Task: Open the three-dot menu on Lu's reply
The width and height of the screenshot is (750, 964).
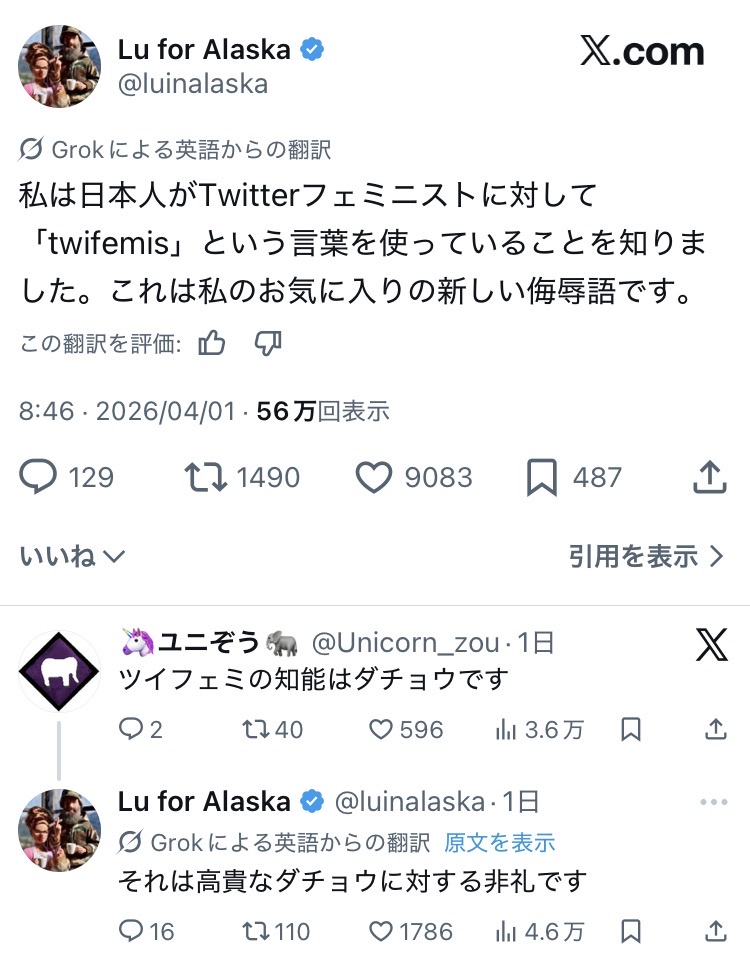Action: tap(714, 802)
